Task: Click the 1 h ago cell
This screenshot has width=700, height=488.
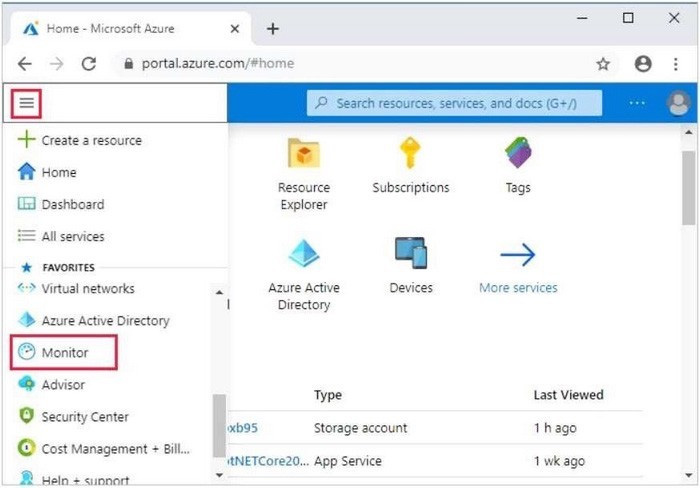Action: point(555,428)
